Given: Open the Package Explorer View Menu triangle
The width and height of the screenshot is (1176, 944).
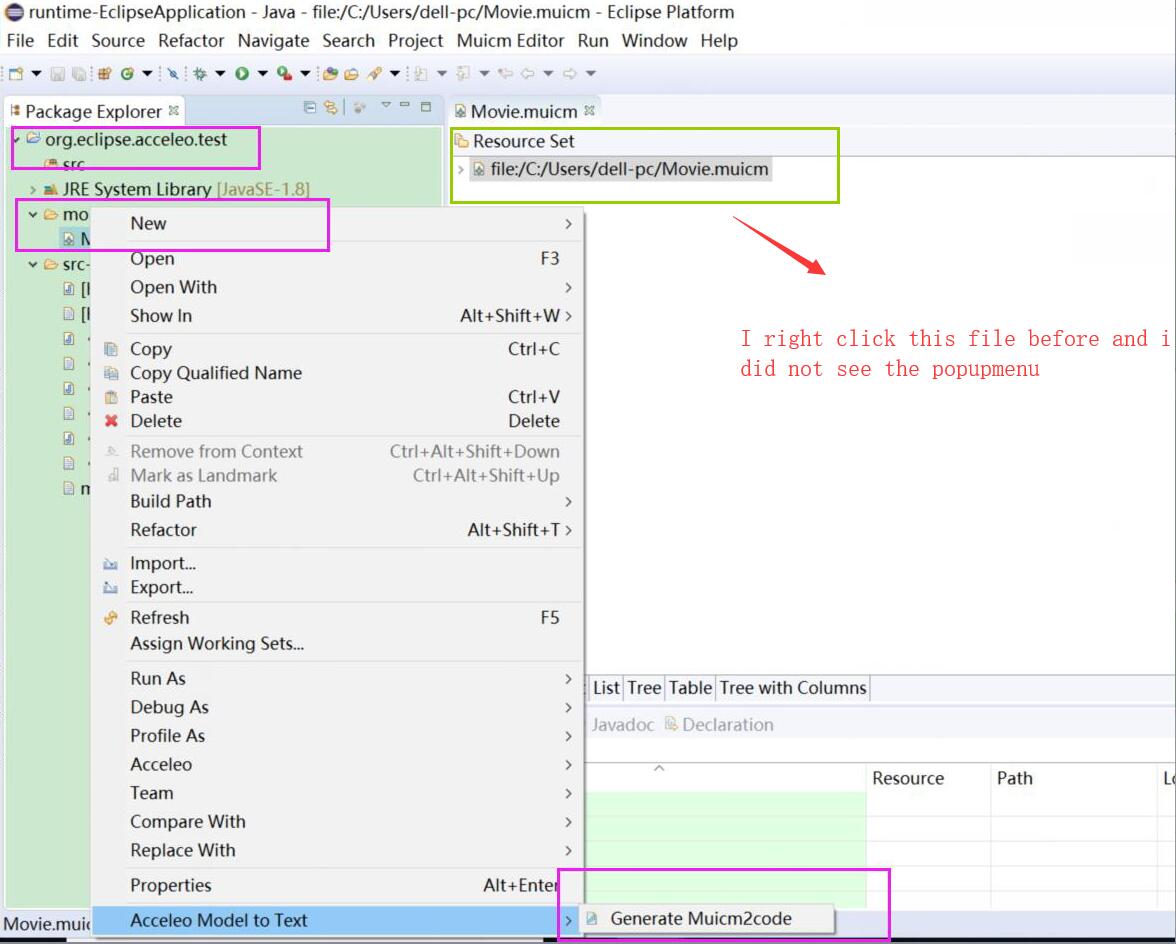Looking at the screenshot, I should tap(386, 106).
